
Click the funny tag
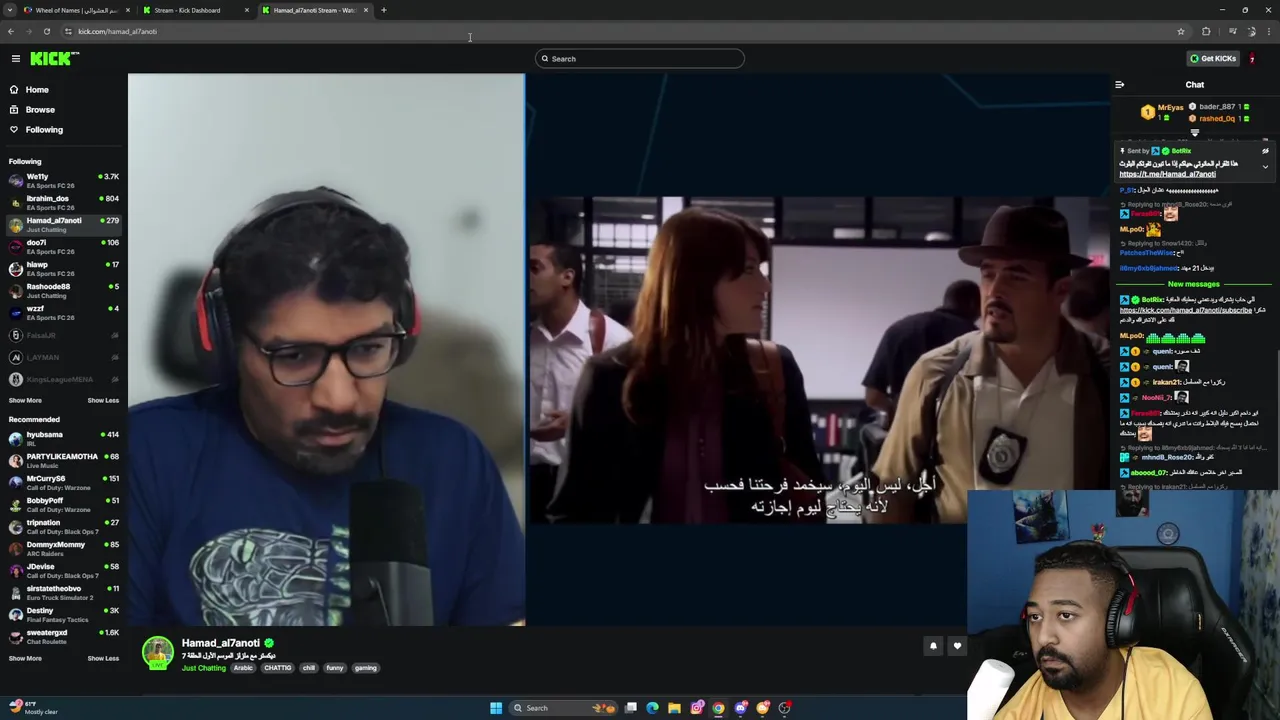pos(335,668)
